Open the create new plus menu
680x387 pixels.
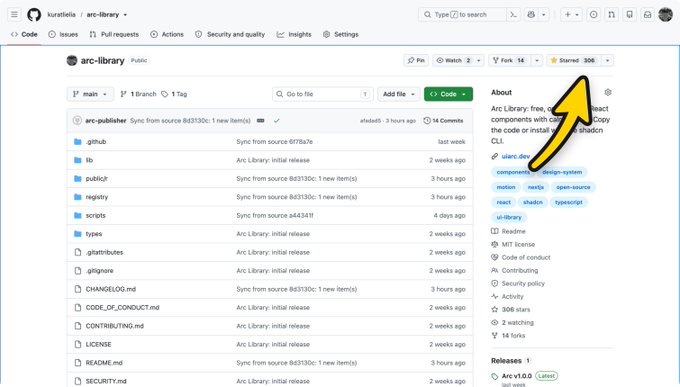tap(571, 14)
